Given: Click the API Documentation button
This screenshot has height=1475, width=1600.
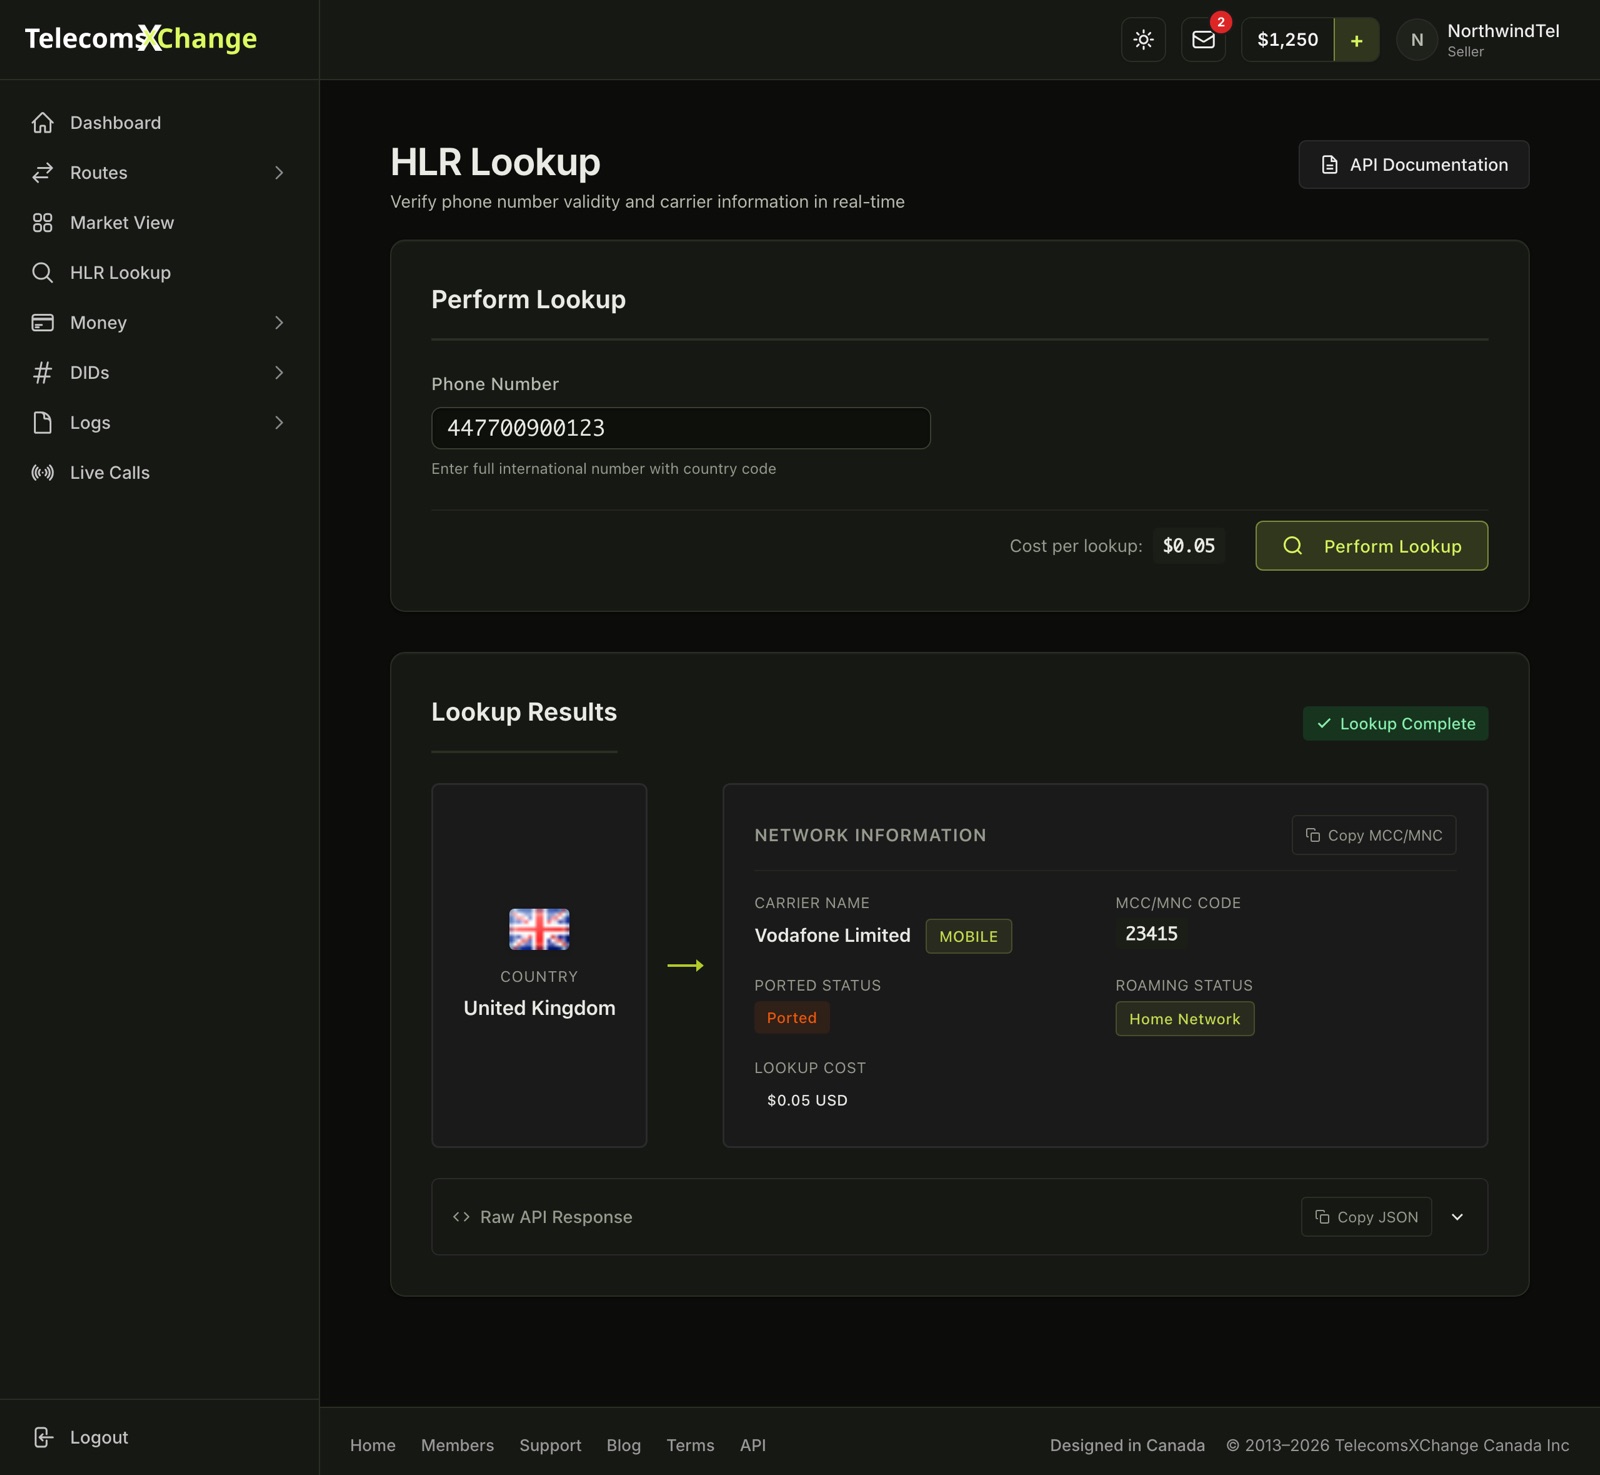Looking at the screenshot, I should [x=1413, y=164].
